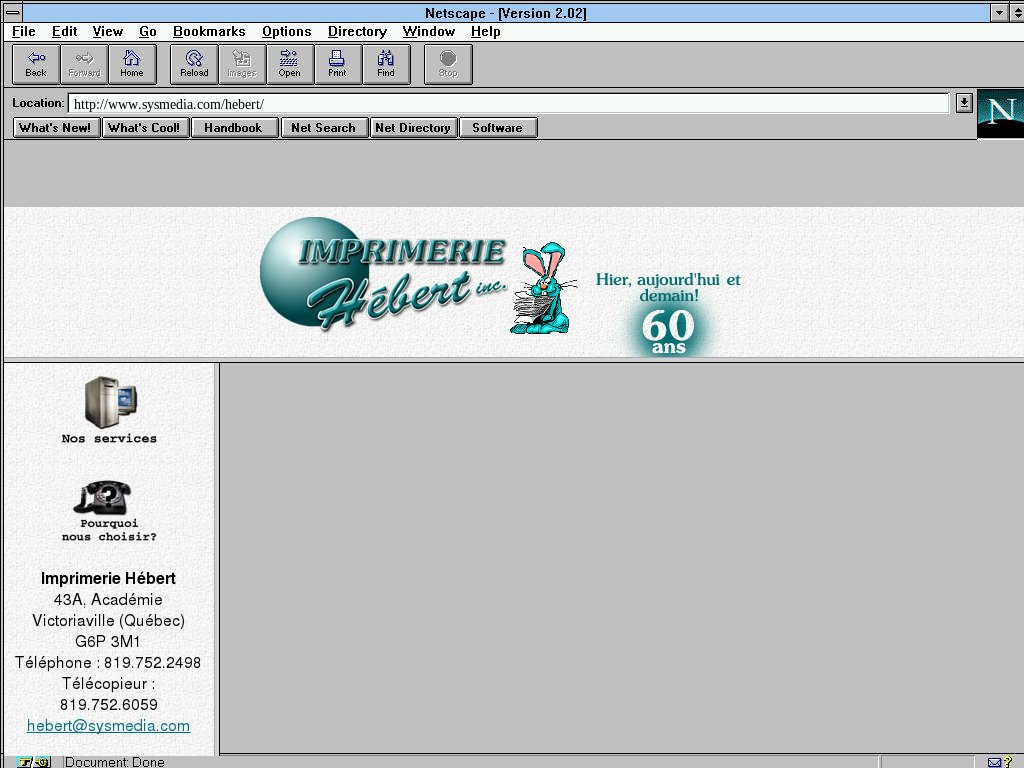Click inside the Location URL field

coord(500,104)
